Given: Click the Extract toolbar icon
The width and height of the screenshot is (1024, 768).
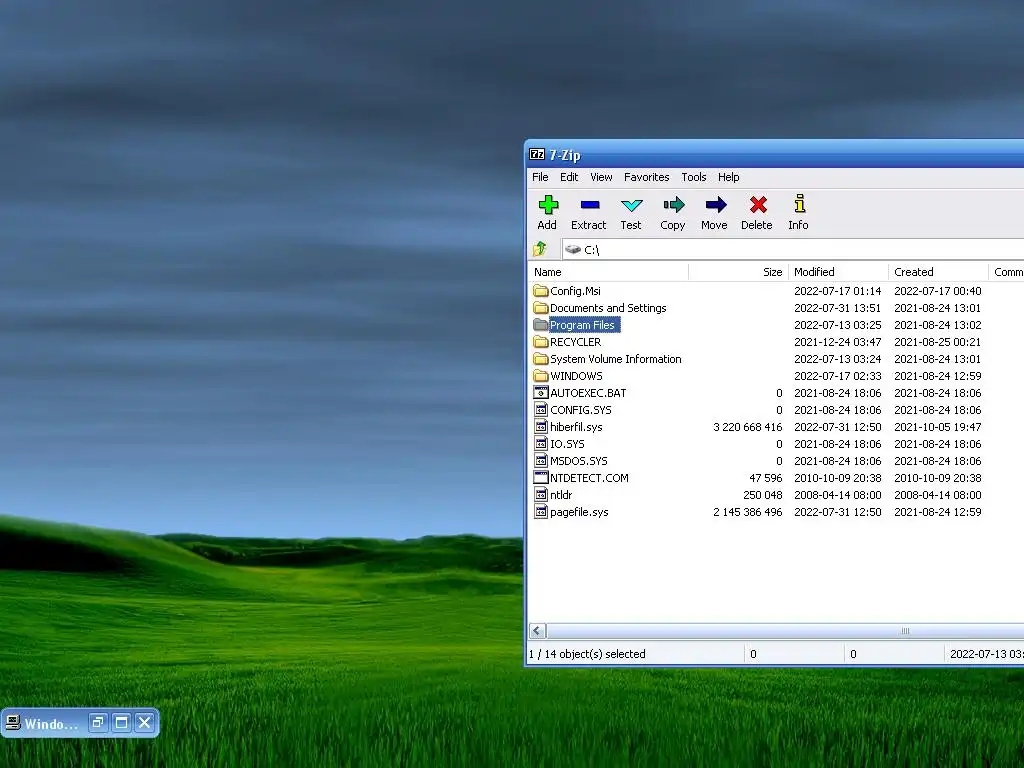Looking at the screenshot, I should pos(590,205).
